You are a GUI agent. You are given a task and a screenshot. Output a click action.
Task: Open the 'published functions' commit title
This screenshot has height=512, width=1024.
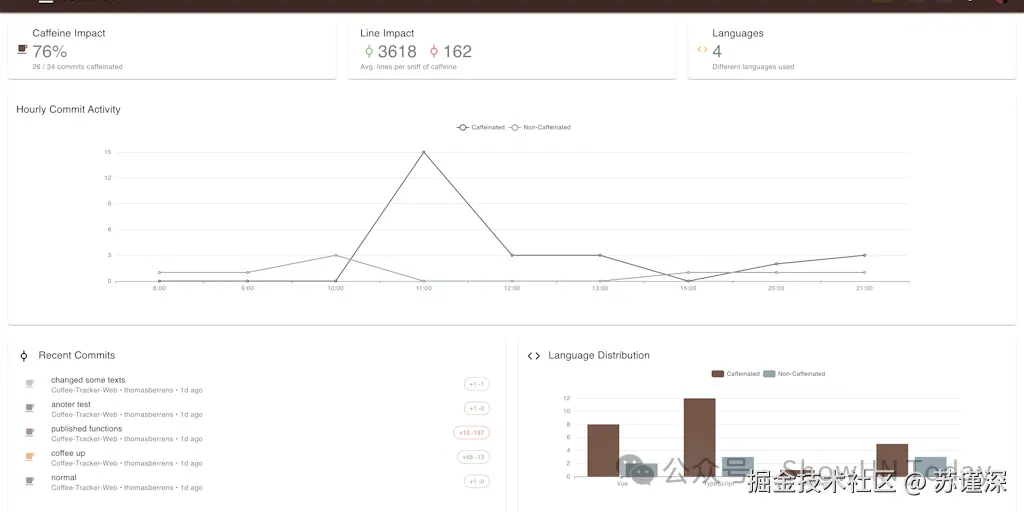point(86,428)
